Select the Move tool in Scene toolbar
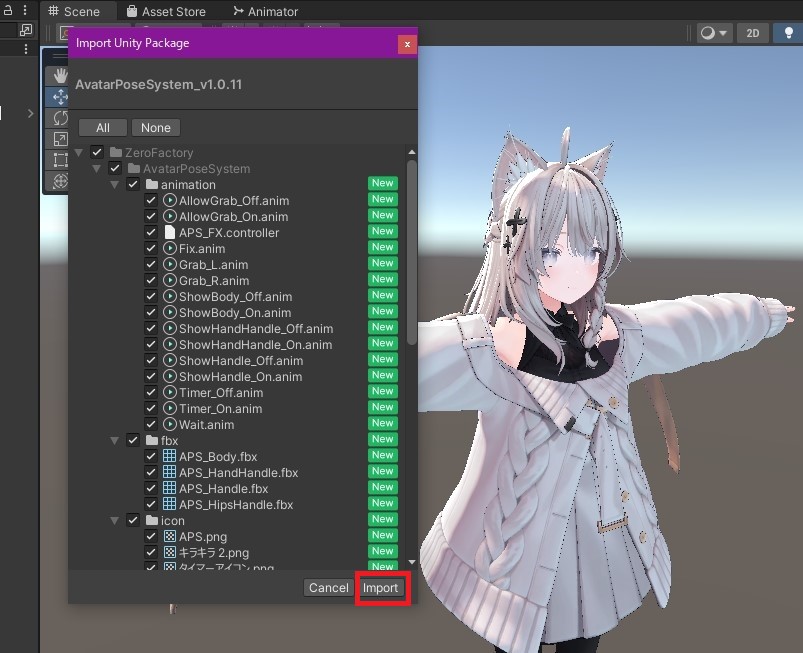 click(60, 97)
